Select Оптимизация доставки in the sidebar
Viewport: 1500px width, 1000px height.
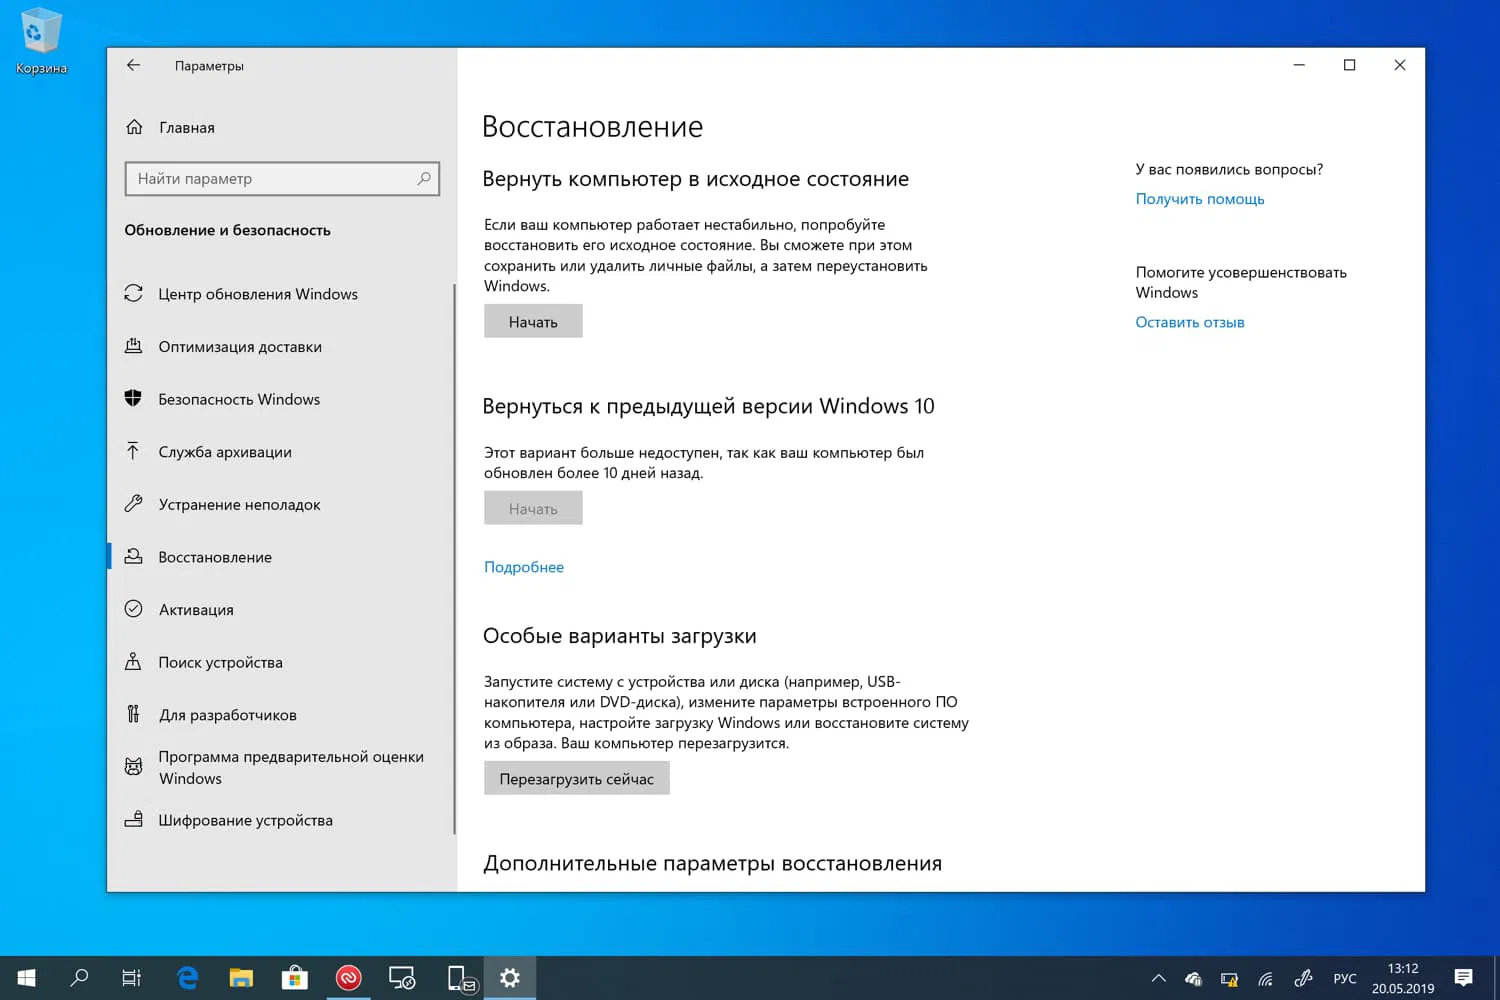pyautogui.click(x=240, y=346)
